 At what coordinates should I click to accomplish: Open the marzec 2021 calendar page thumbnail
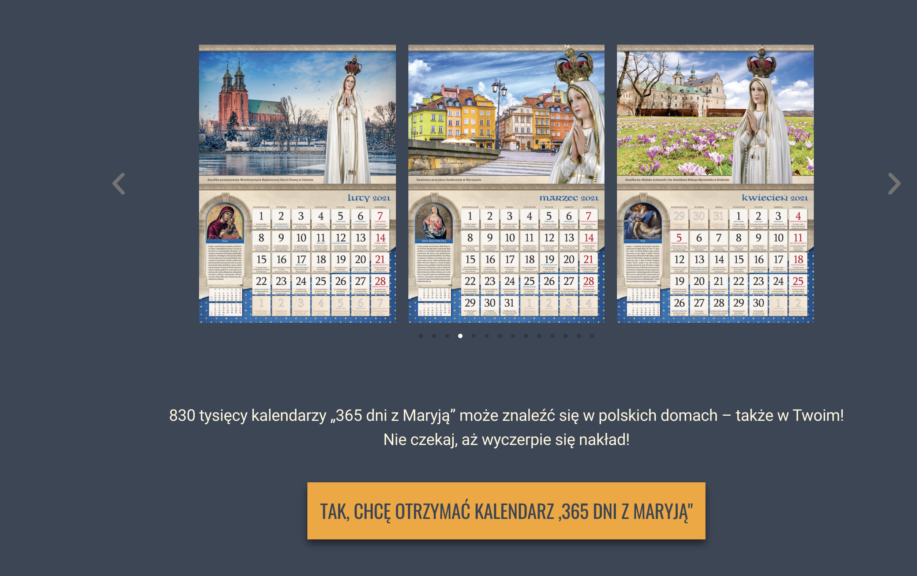(506, 183)
